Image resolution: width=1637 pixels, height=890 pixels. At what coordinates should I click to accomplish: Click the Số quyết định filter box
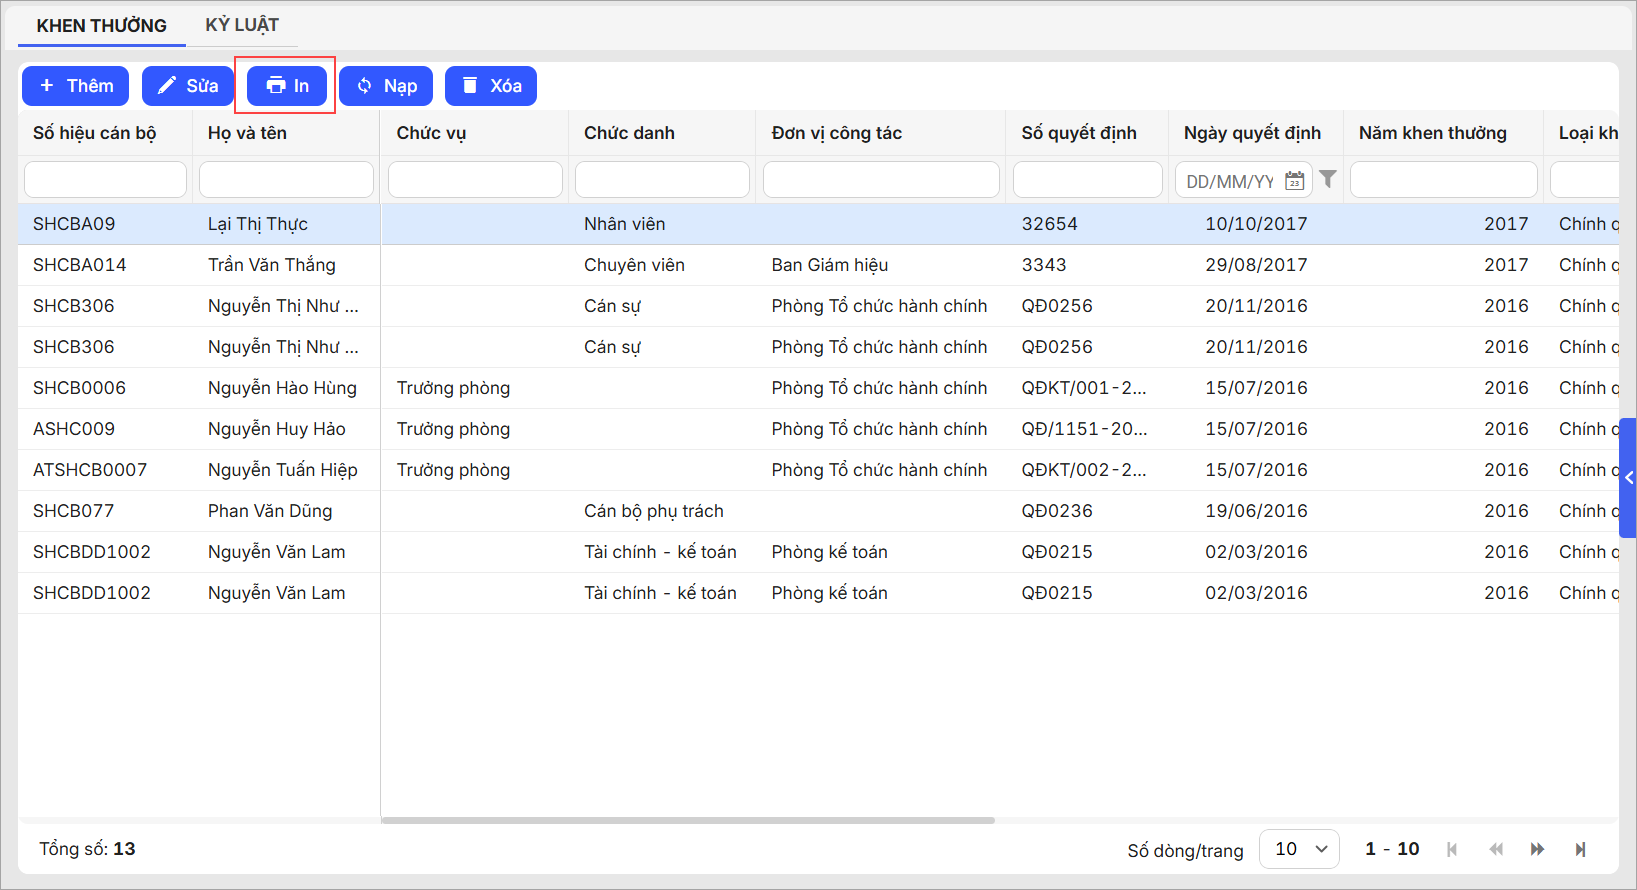(x=1087, y=180)
